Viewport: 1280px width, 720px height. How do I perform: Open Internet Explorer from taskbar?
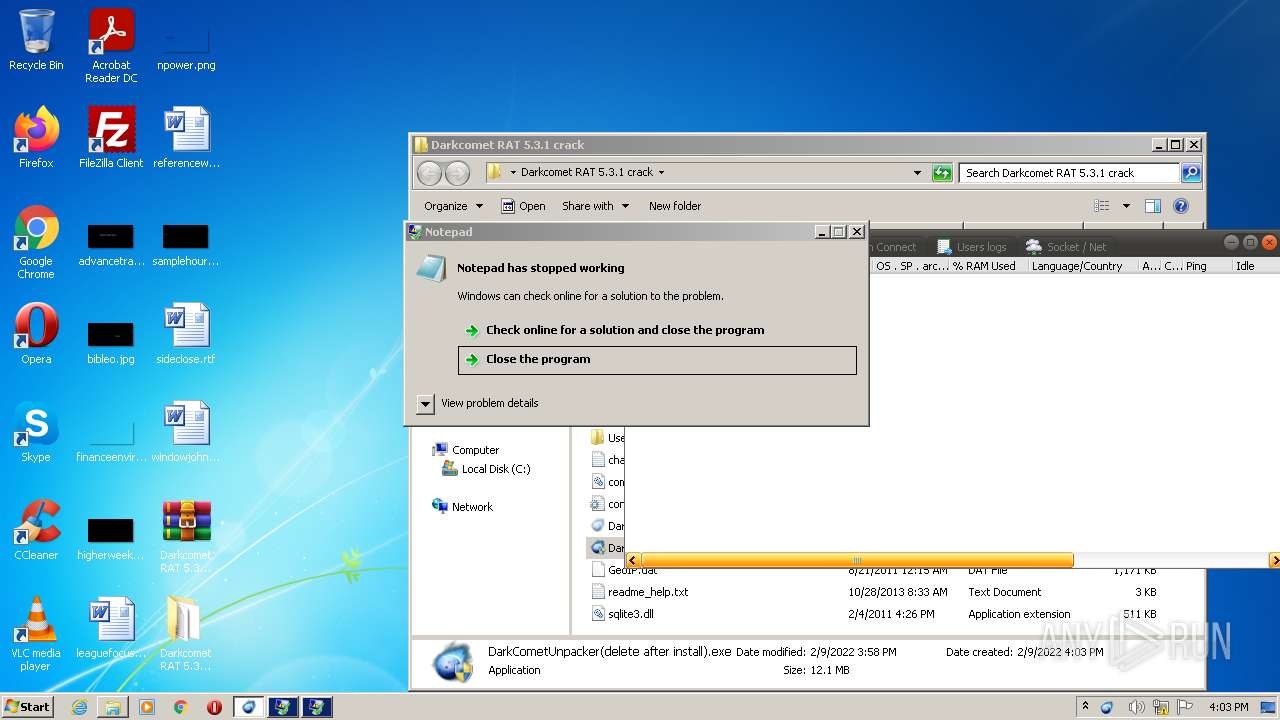[x=79, y=707]
